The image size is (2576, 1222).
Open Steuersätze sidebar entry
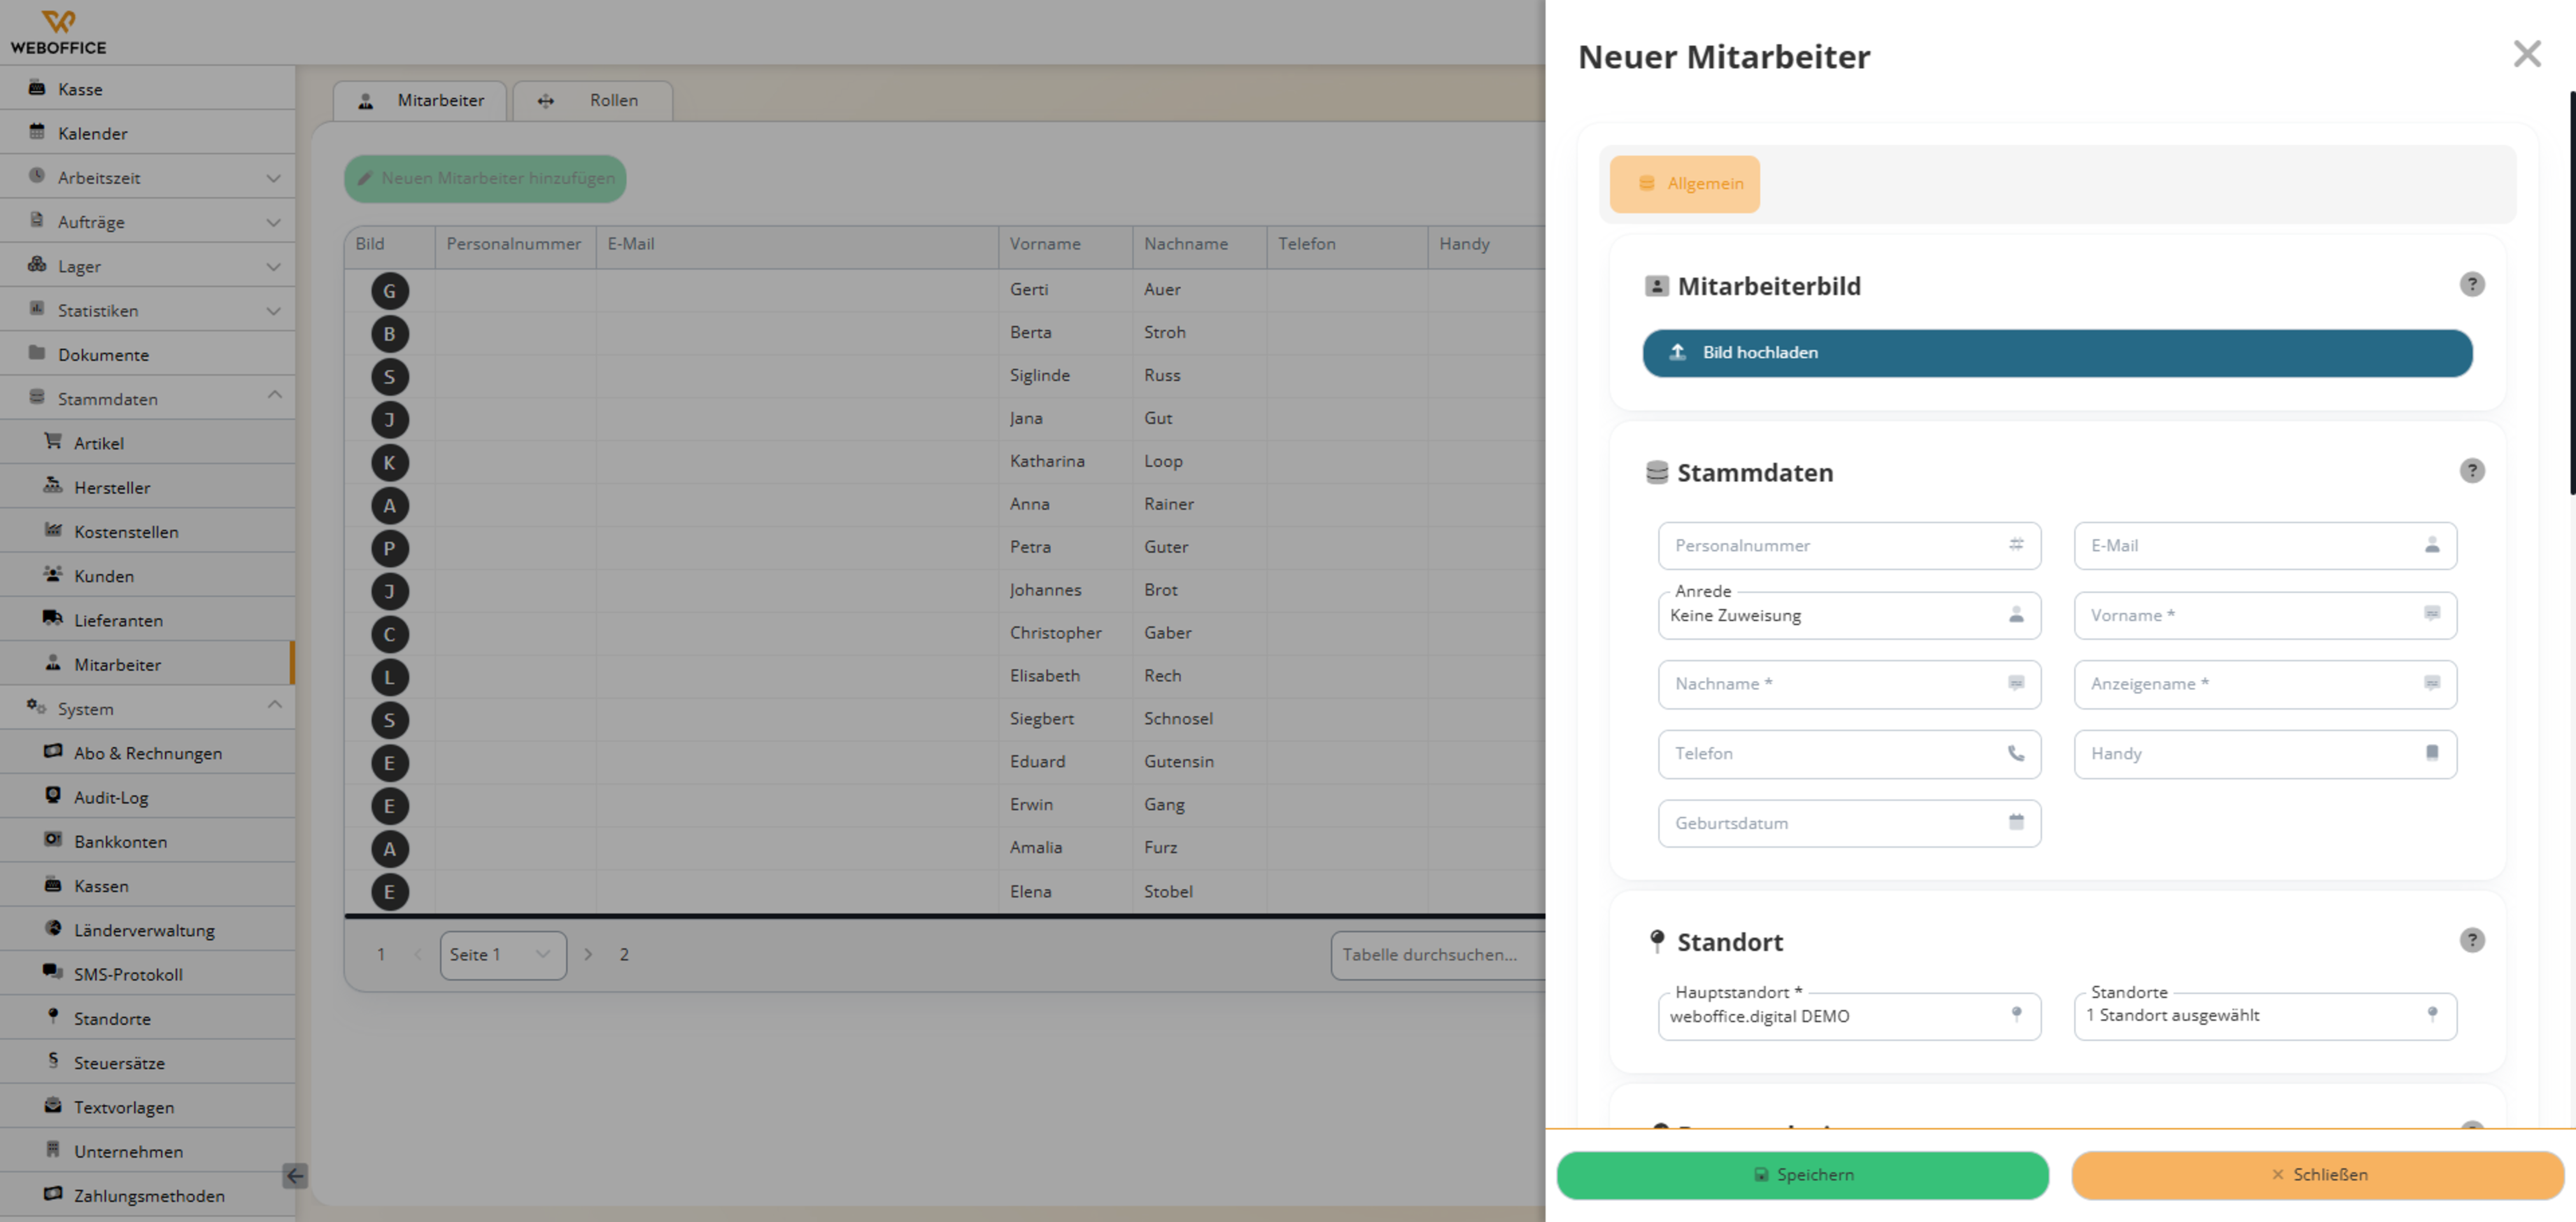pos(147,1062)
